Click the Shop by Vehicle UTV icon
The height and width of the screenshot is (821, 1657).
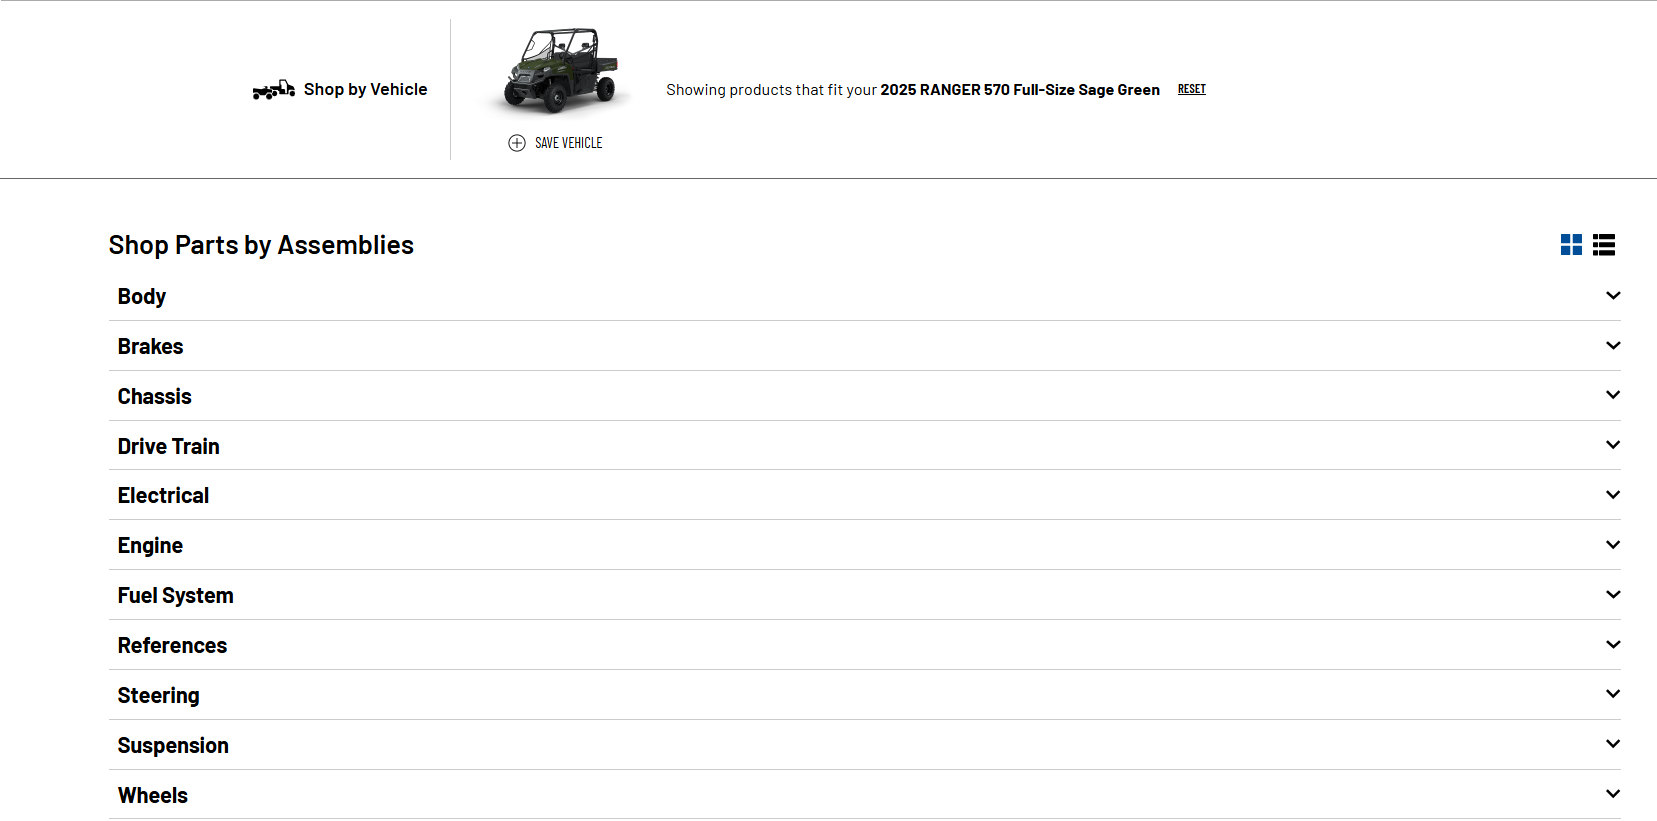click(x=273, y=90)
